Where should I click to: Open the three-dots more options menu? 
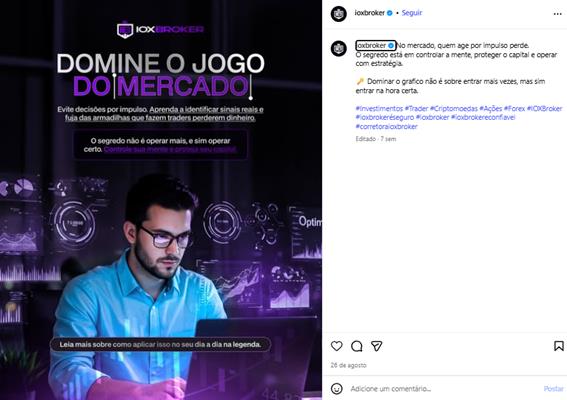(557, 14)
